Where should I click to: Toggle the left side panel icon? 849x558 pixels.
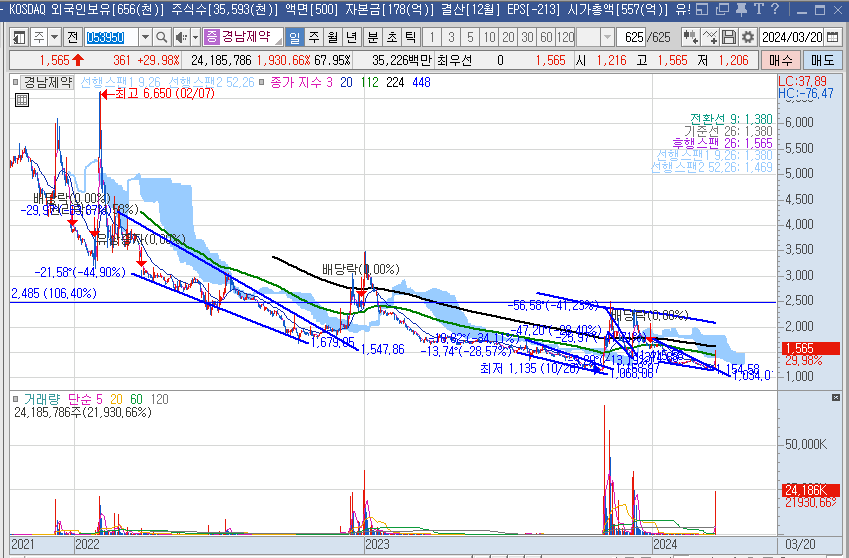pos(19,37)
